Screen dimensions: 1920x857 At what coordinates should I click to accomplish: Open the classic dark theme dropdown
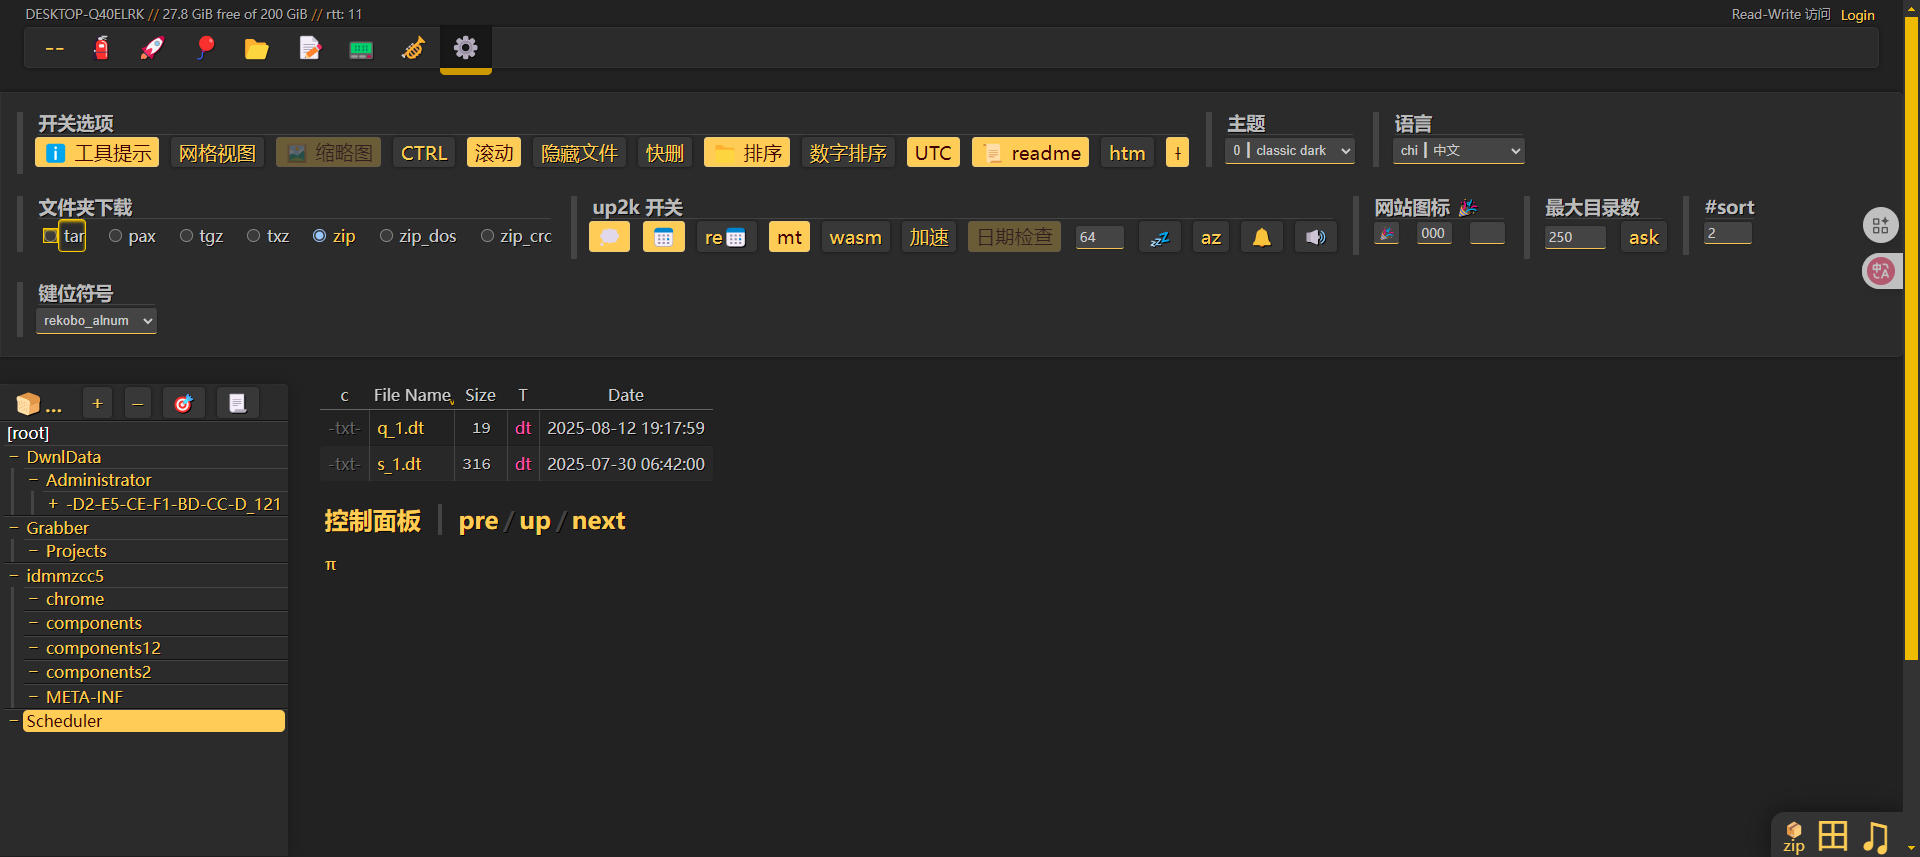coord(1290,151)
